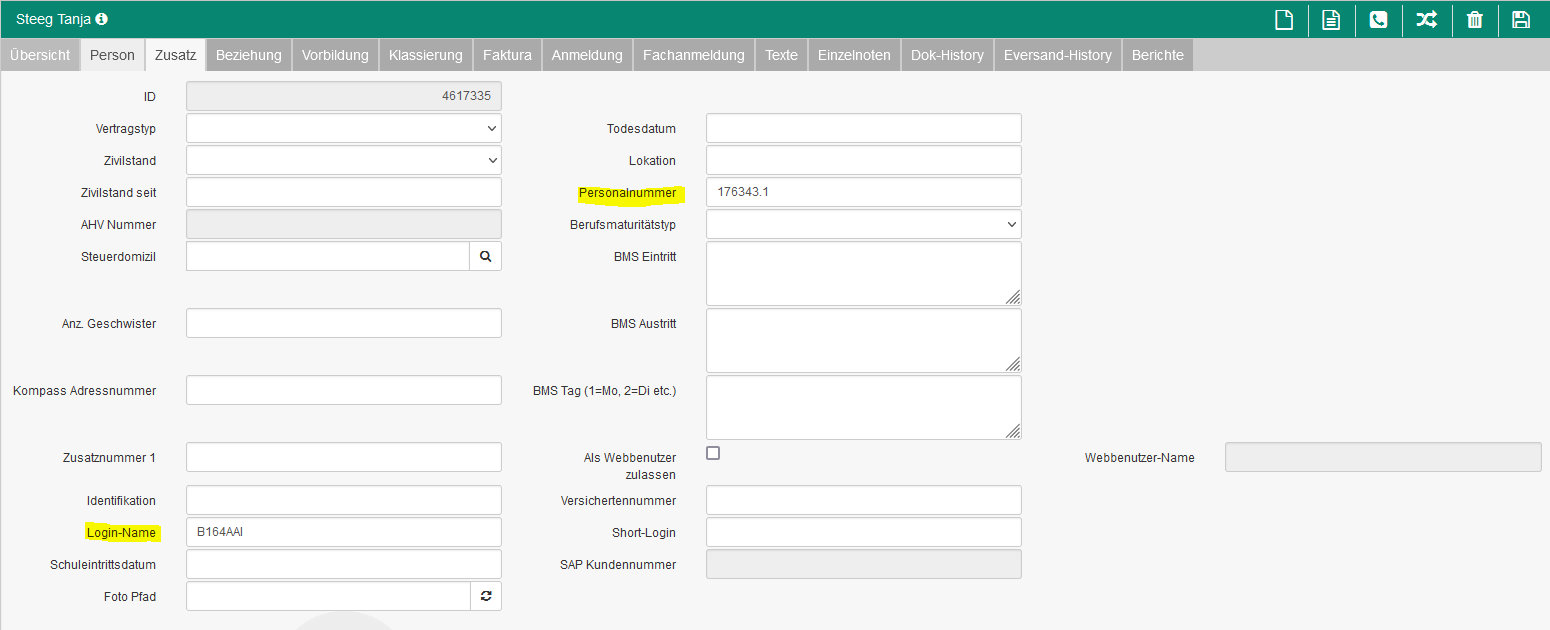The width and height of the screenshot is (1550, 630).
Task: Switch to the Person tab
Action: tap(112, 55)
